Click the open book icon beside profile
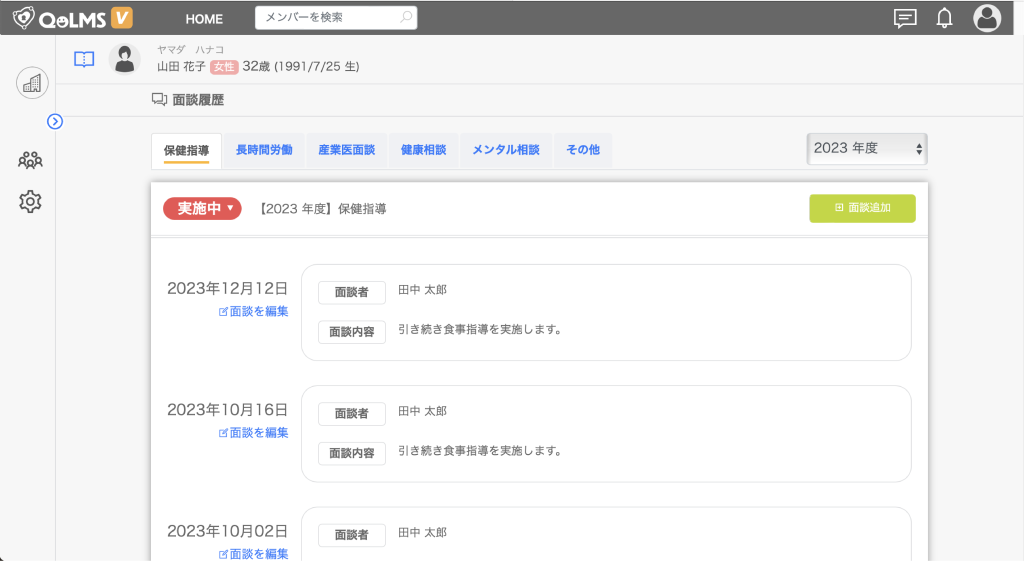 (84, 59)
